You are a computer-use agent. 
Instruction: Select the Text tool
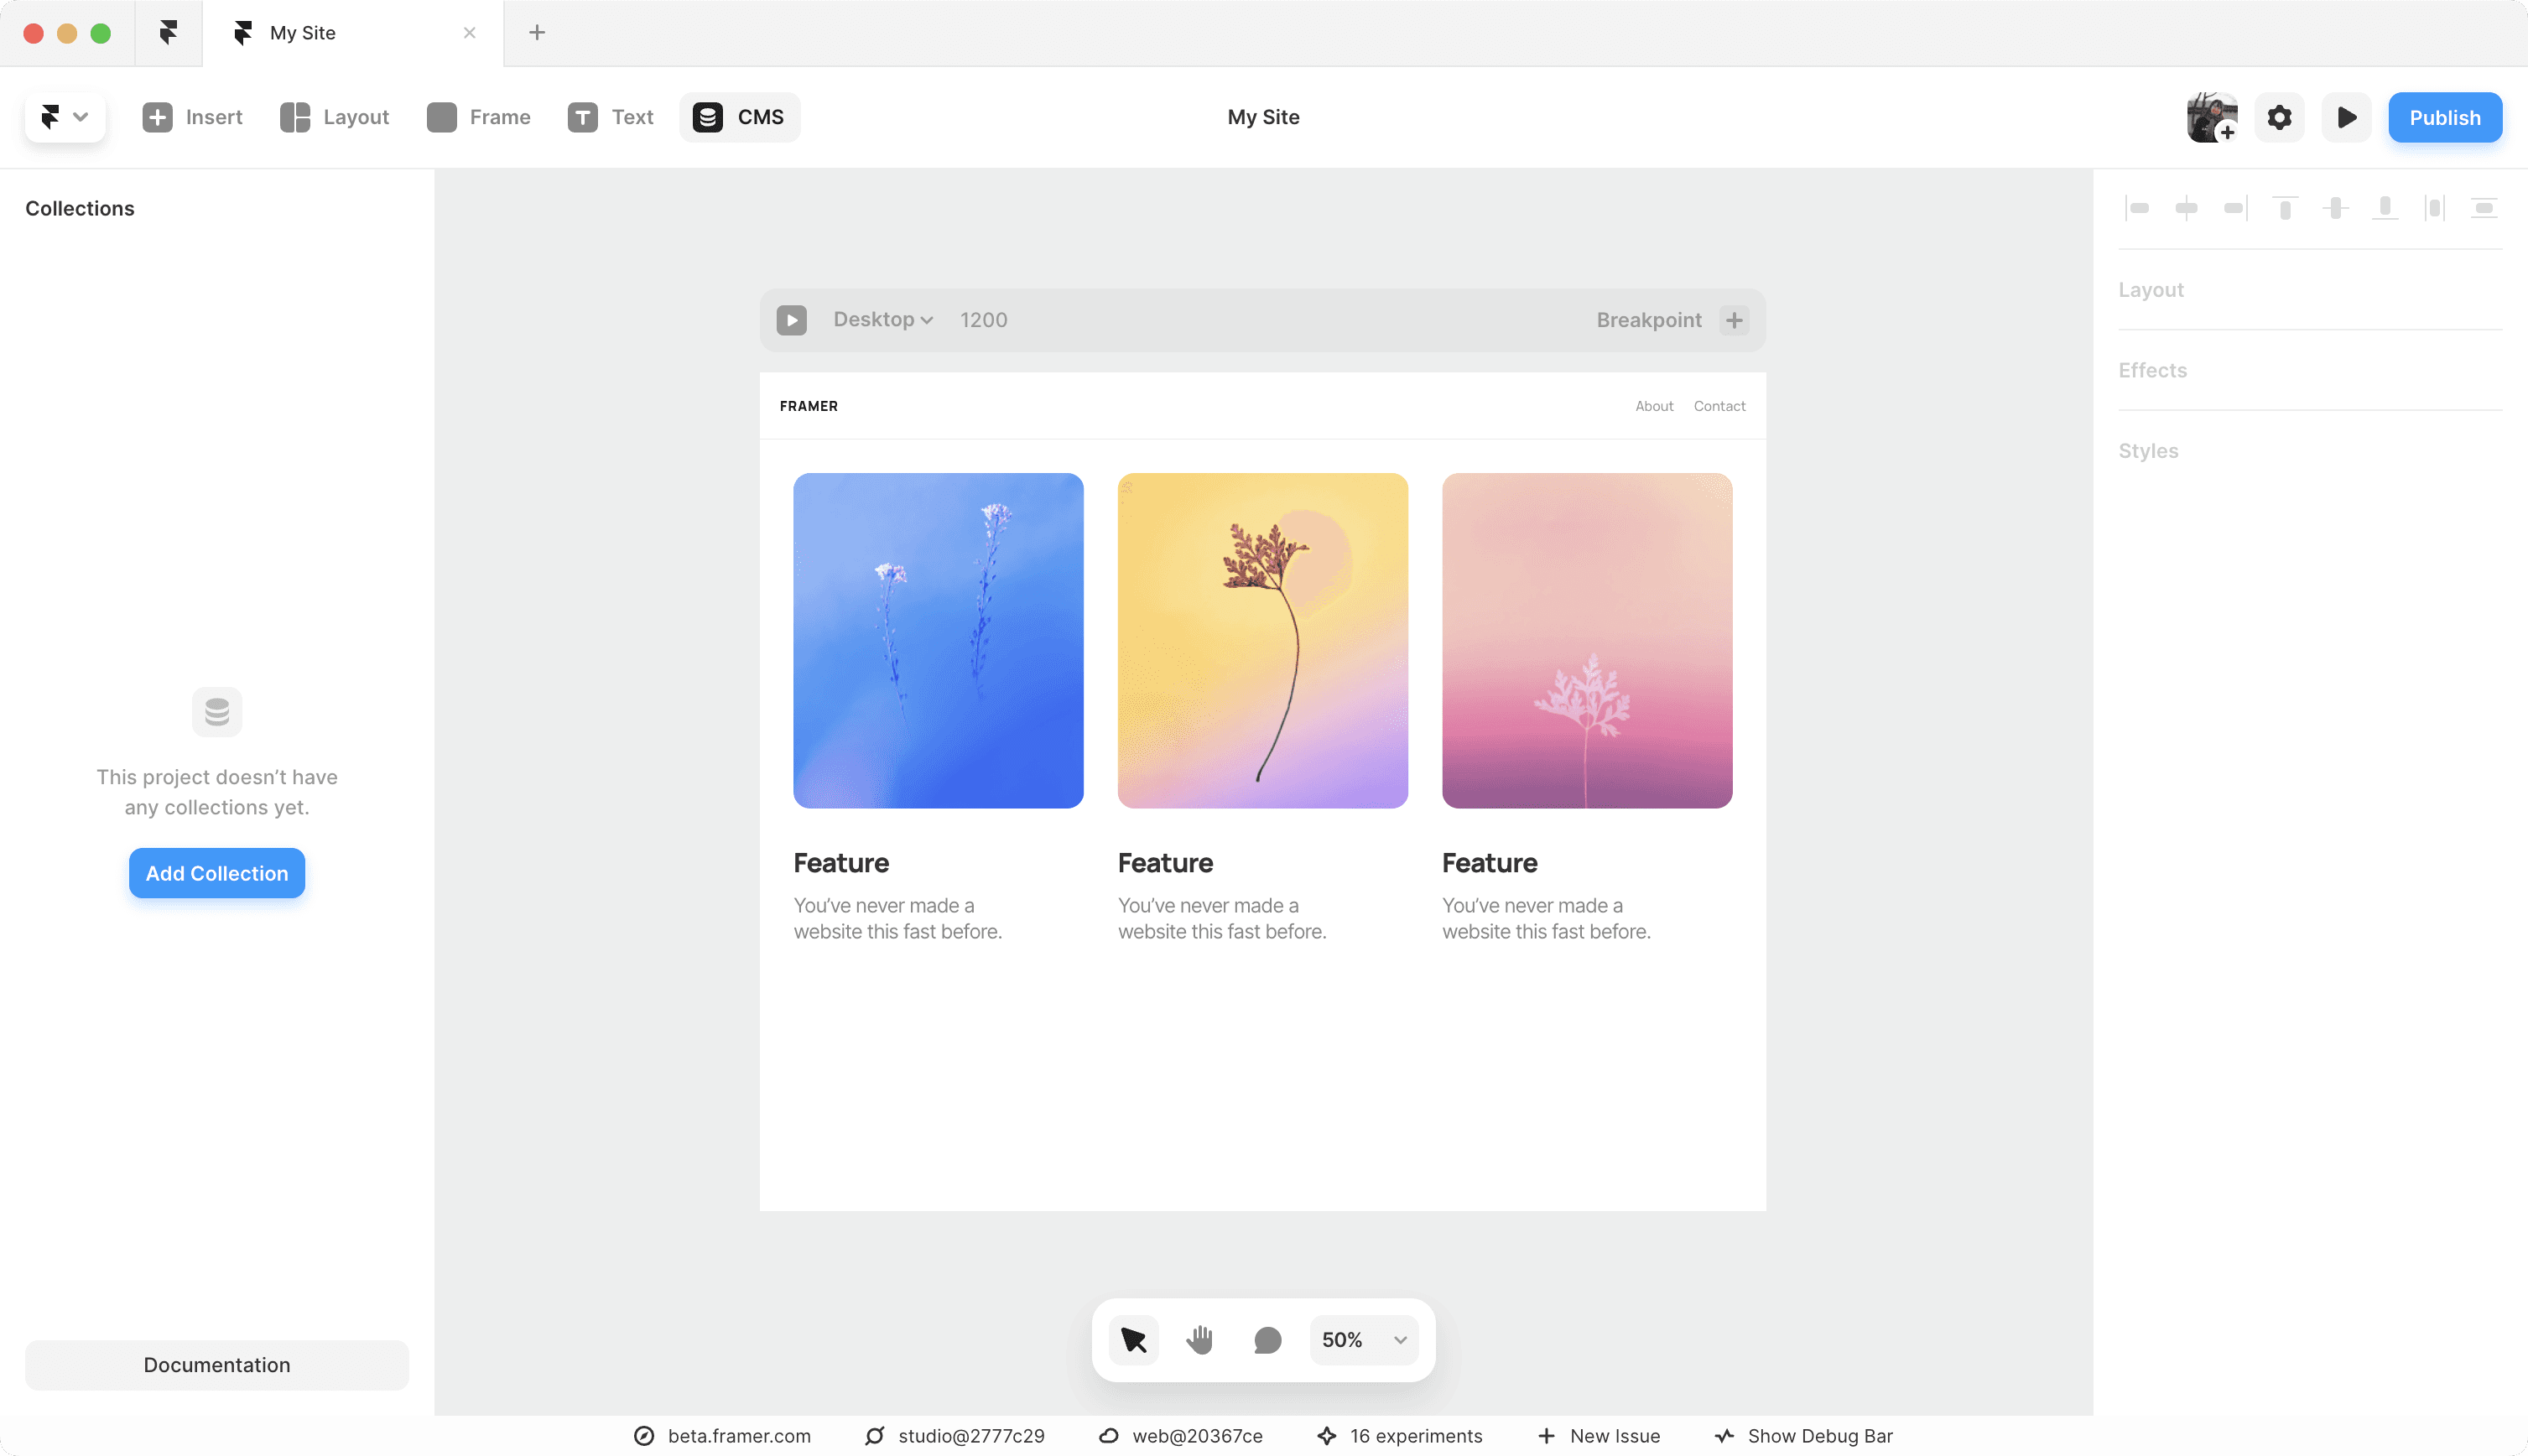click(x=610, y=117)
